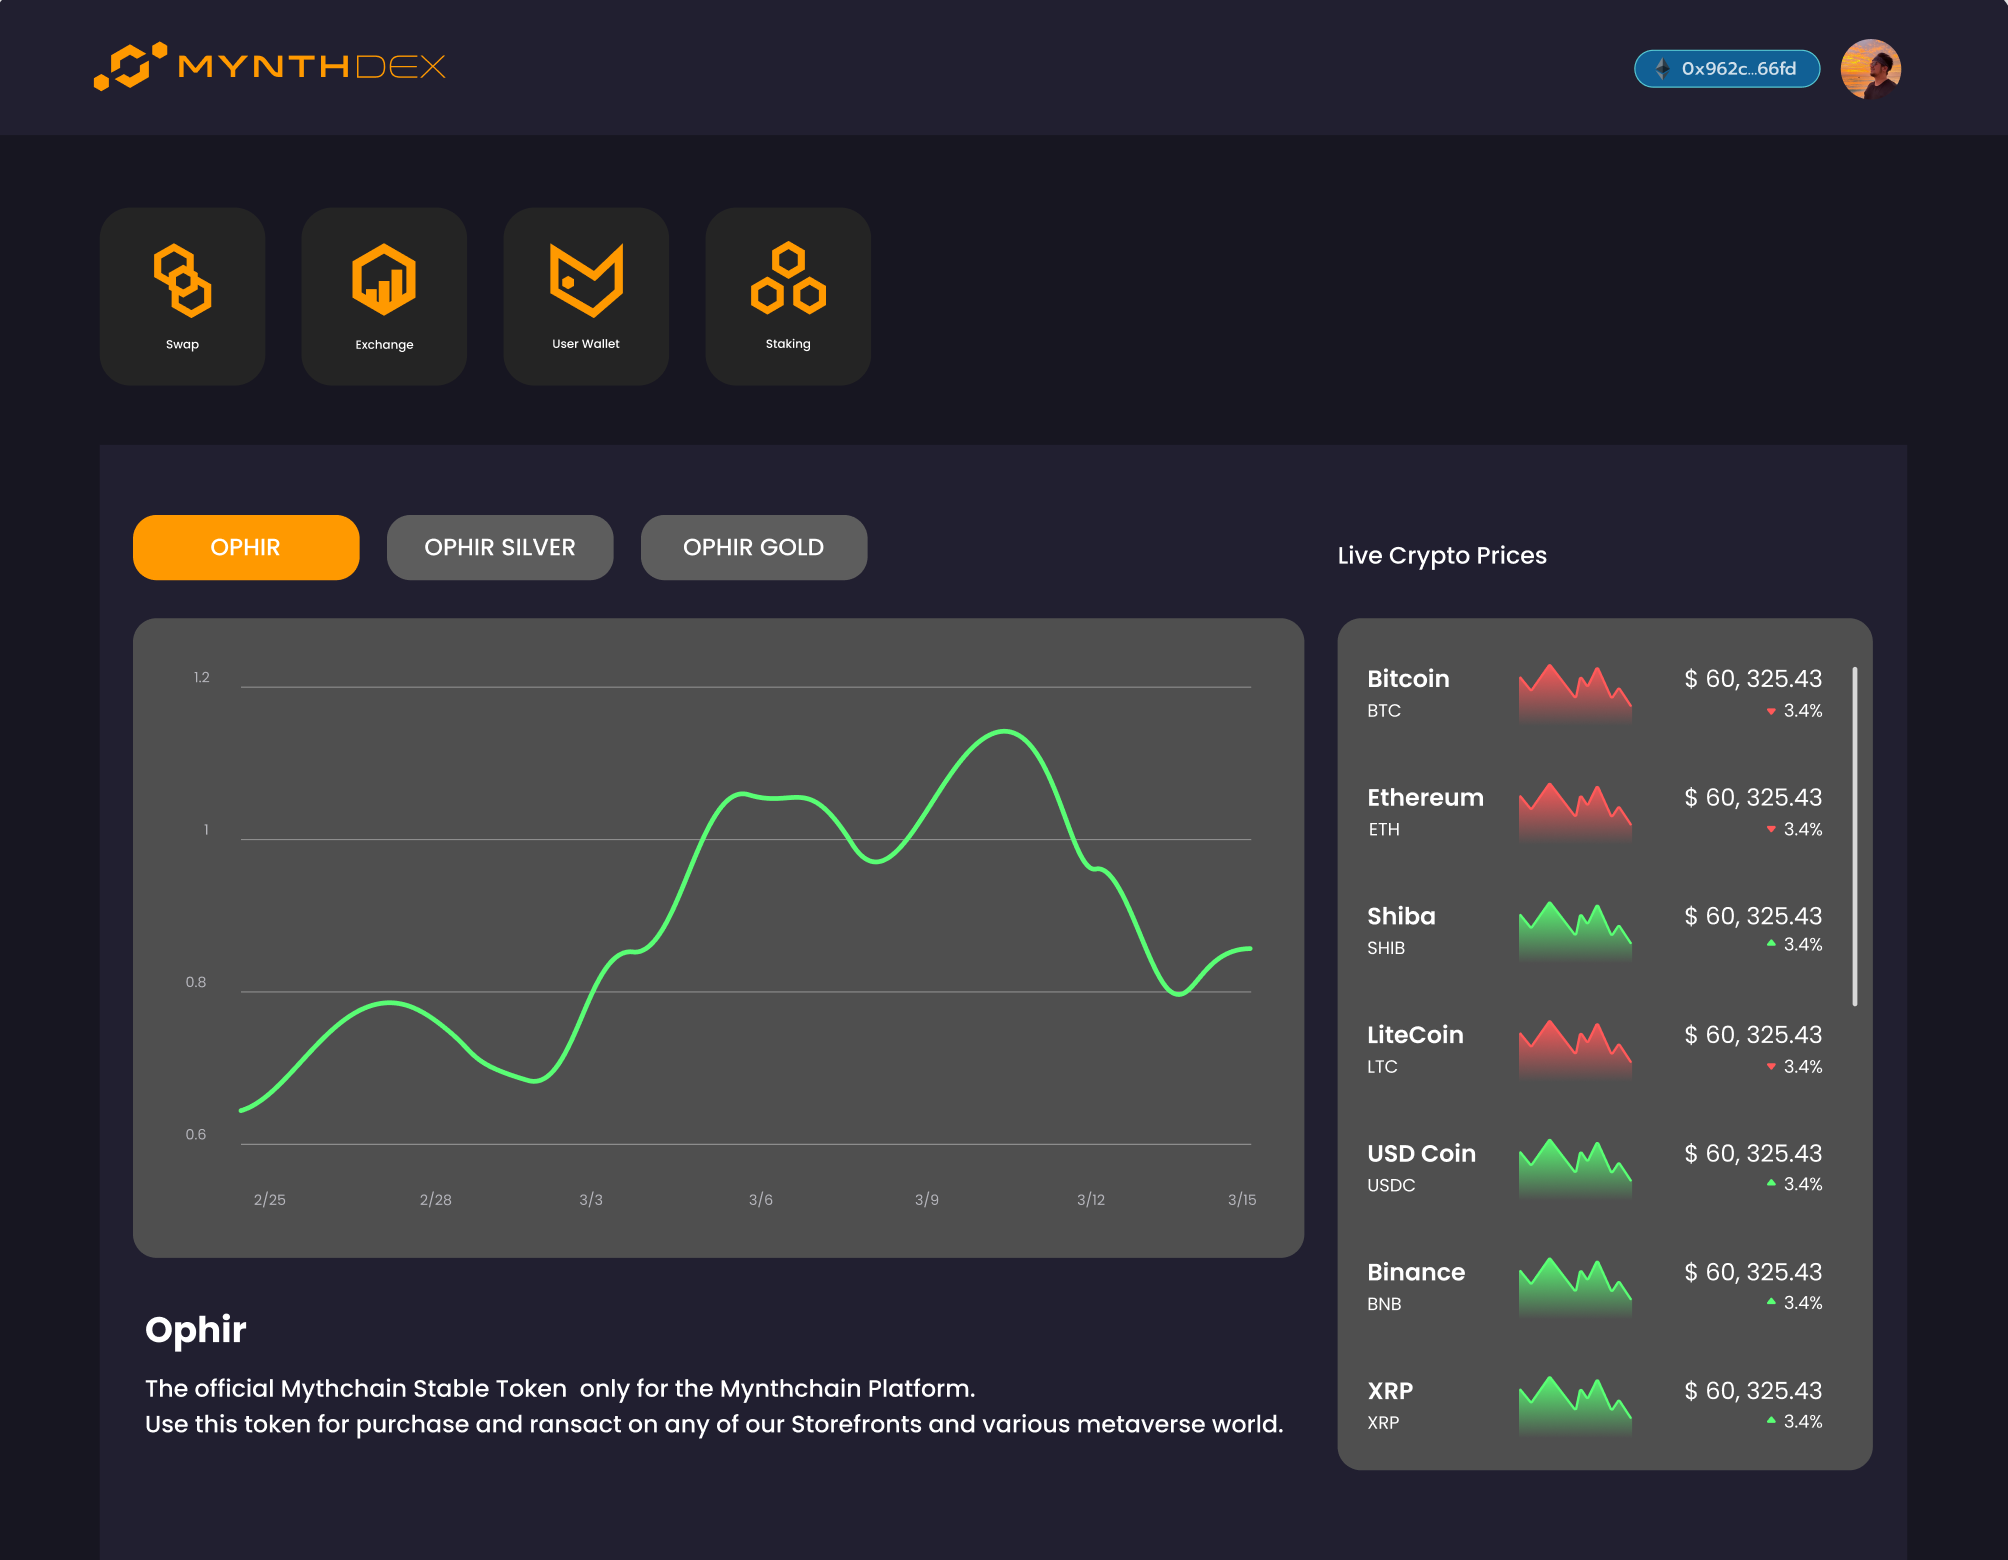
Task: Click the XRP green sparkline chart
Action: (x=1575, y=1405)
